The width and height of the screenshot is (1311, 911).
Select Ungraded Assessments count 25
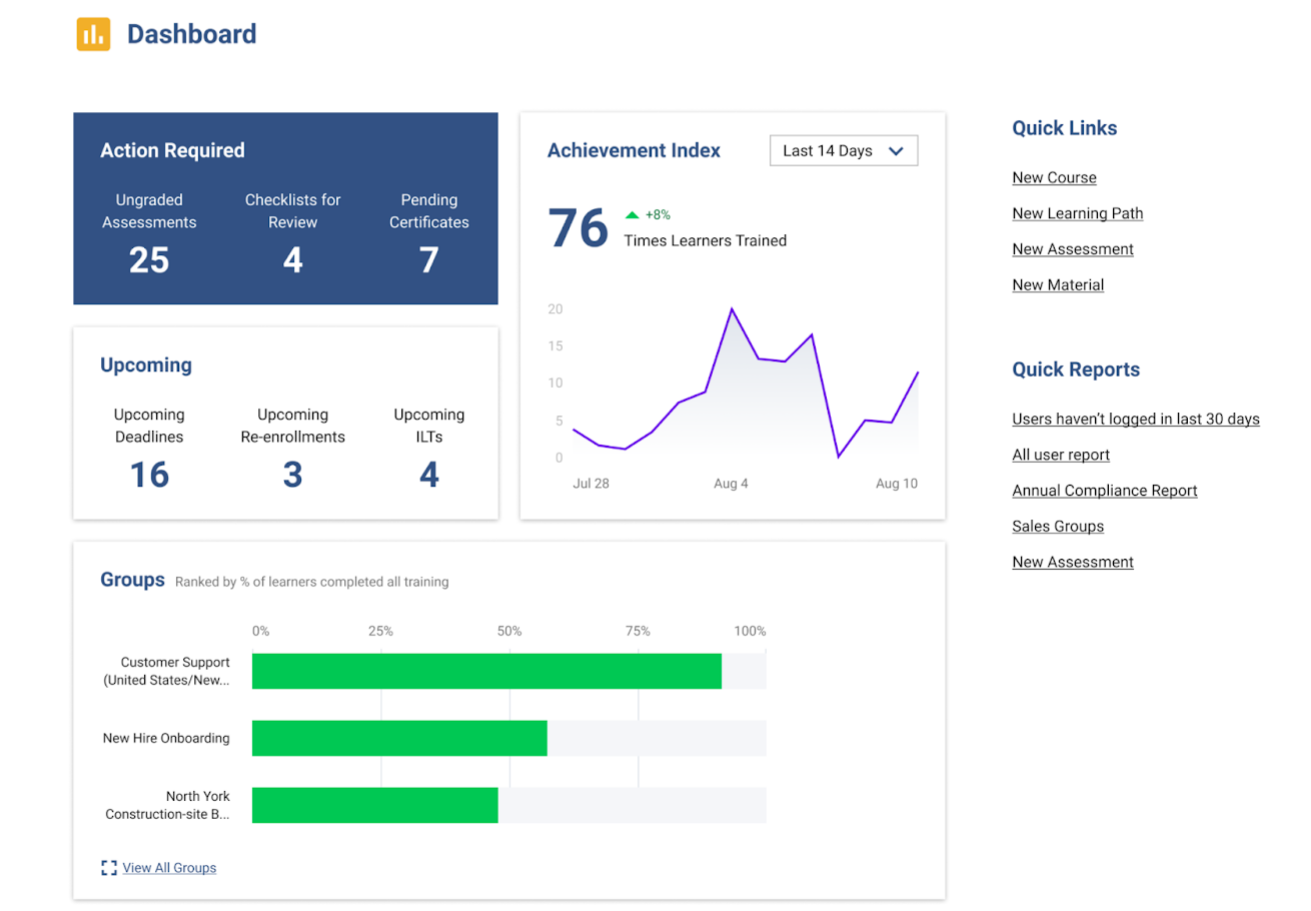coord(149,260)
